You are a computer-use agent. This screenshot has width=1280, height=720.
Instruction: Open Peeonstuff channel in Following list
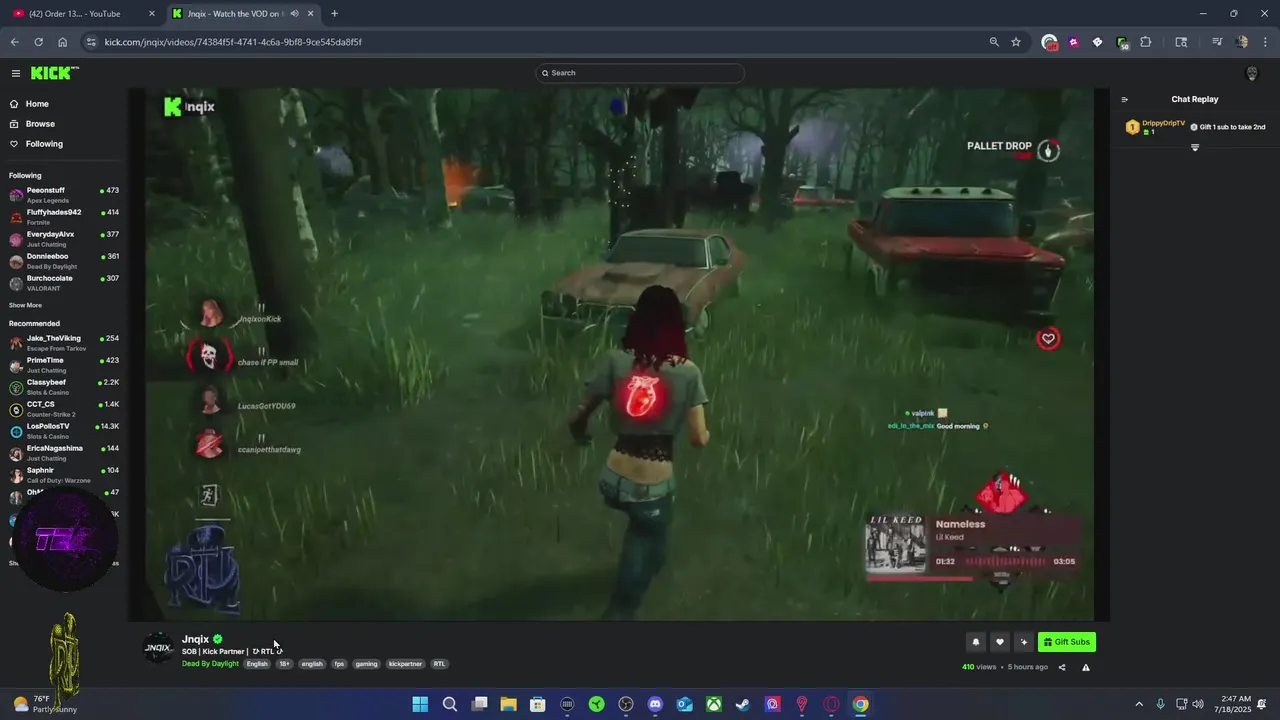[64, 194]
